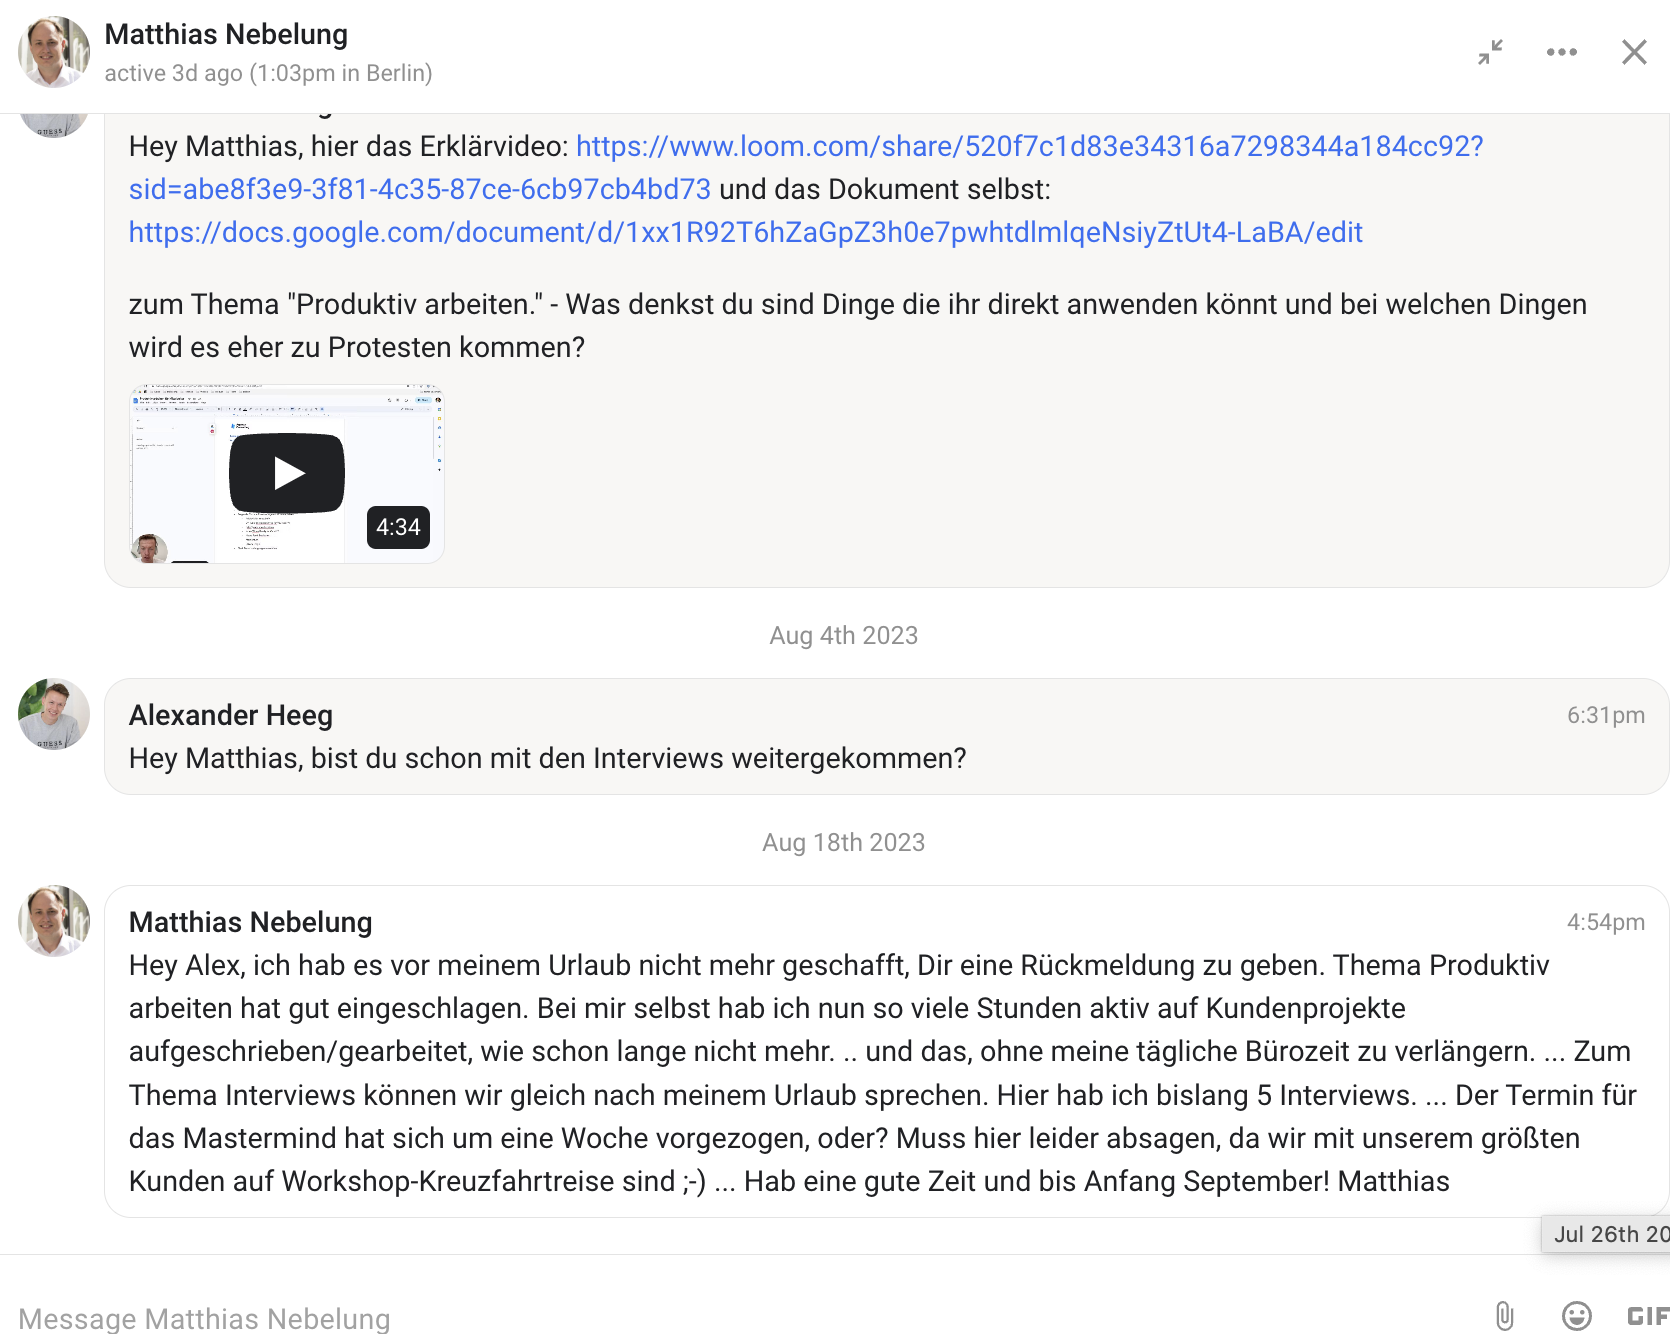Open the emoji picker
The image size is (1670, 1334).
coord(1577,1316)
